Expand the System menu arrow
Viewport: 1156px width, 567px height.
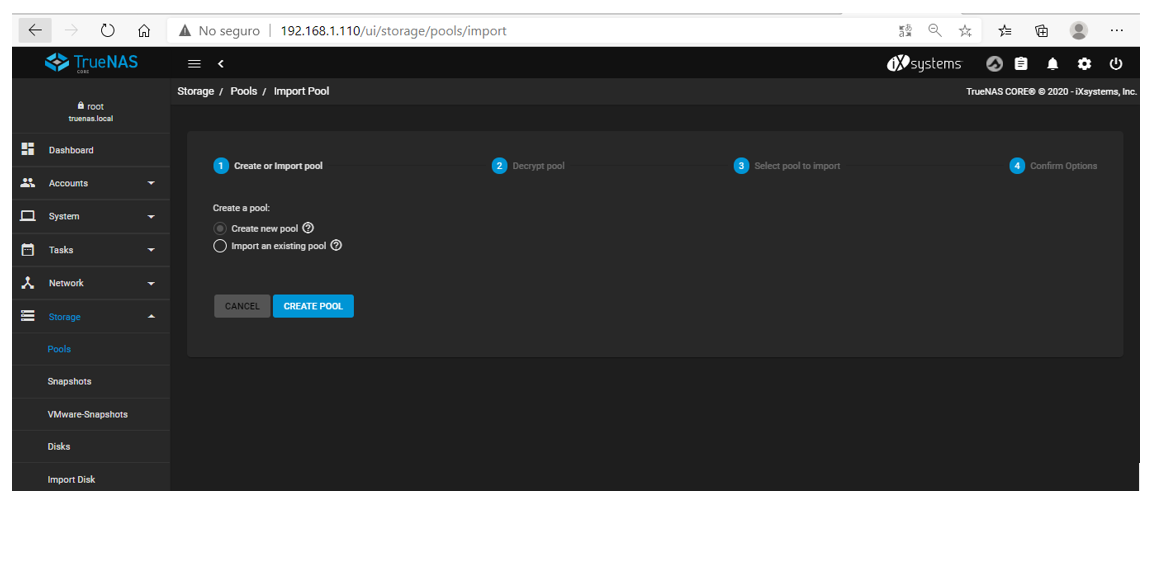click(151, 216)
